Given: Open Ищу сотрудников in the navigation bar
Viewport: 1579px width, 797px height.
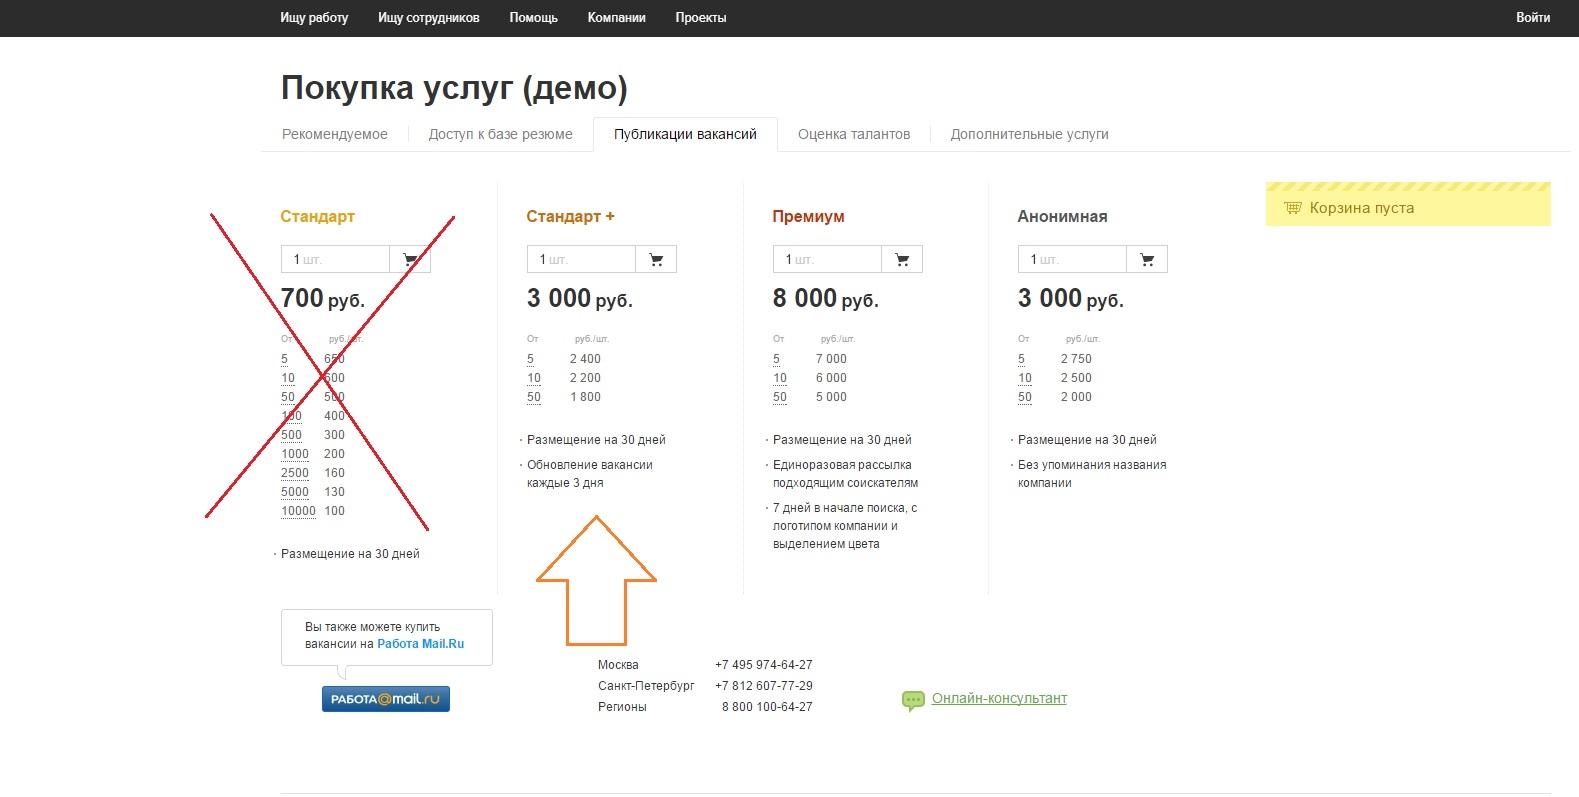Looking at the screenshot, I should (x=428, y=18).
